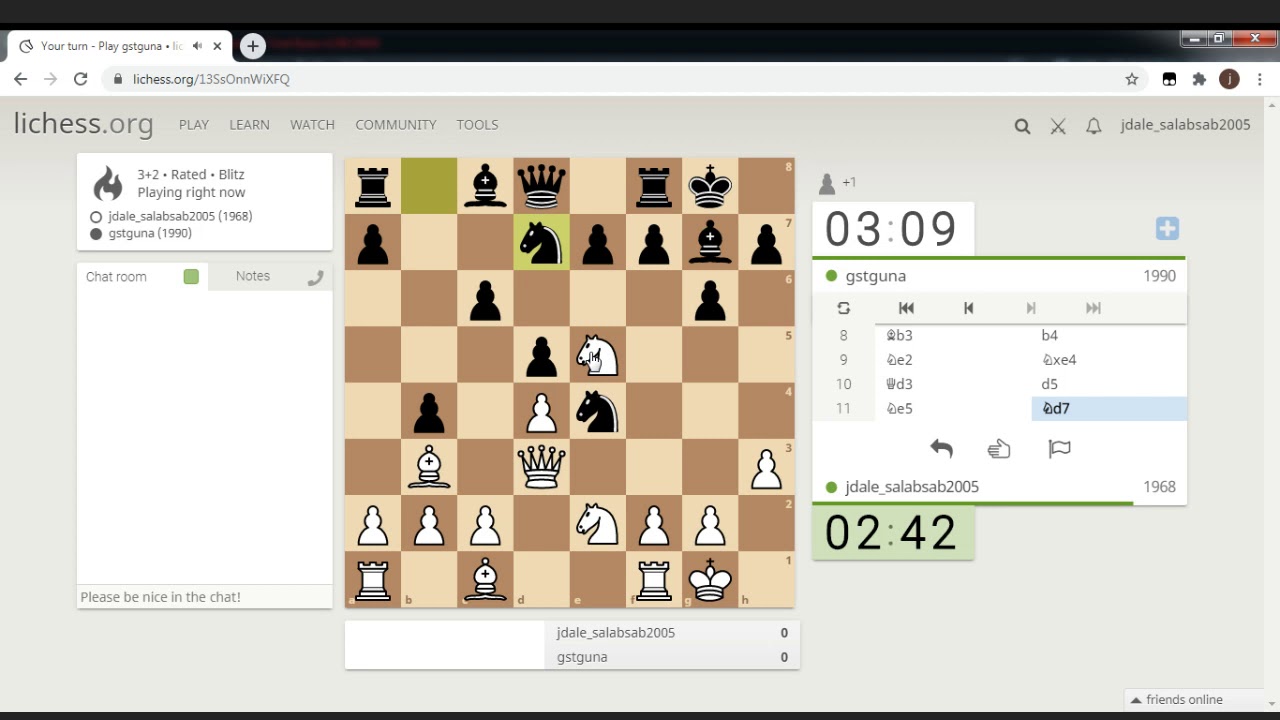
Task: Click the chat message input field
Action: 205,597
